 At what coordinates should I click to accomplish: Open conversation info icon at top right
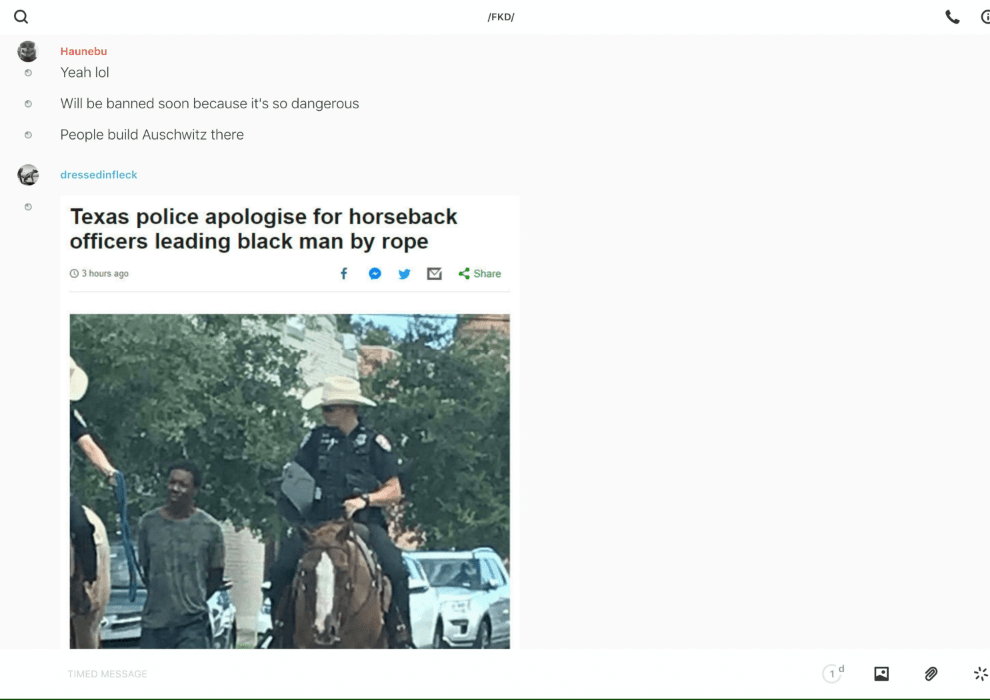[984, 17]
